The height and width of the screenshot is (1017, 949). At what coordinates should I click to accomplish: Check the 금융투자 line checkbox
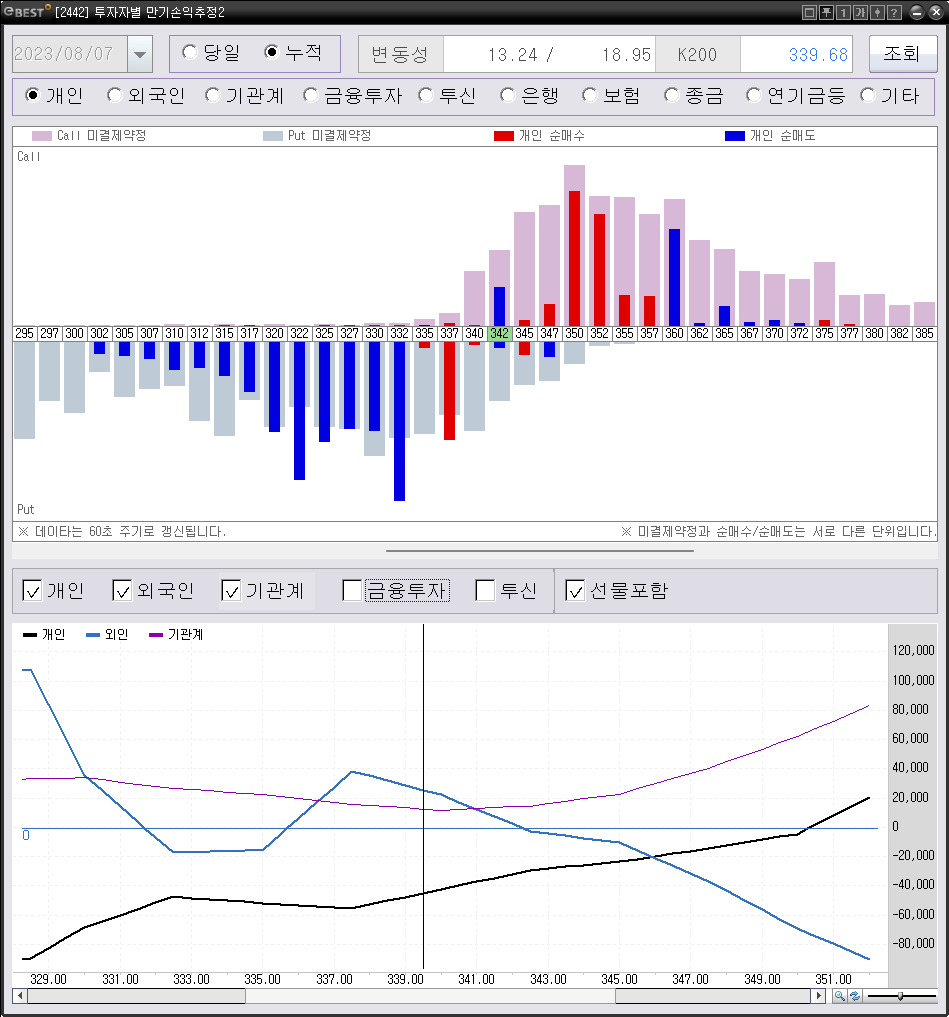352,590
